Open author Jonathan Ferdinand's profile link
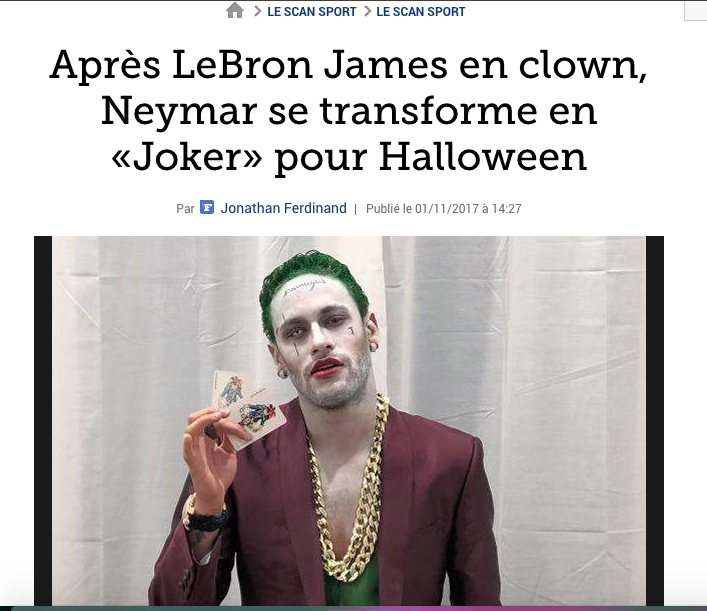 tap(284, 208)
